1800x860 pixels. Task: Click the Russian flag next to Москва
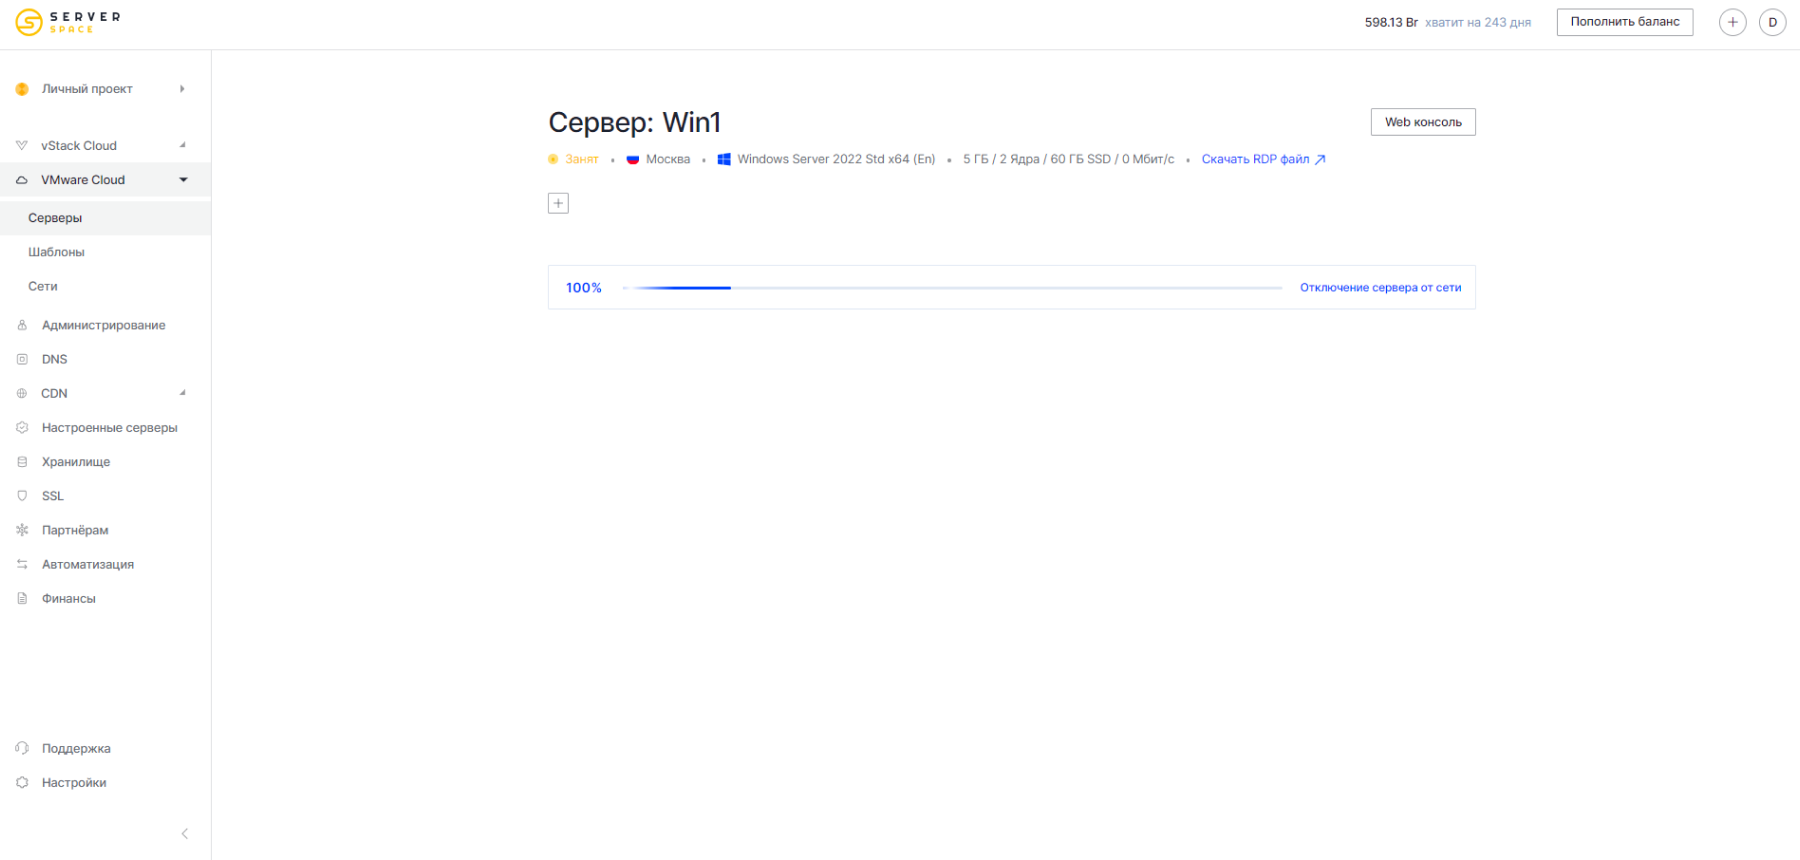tap(633, 159)
